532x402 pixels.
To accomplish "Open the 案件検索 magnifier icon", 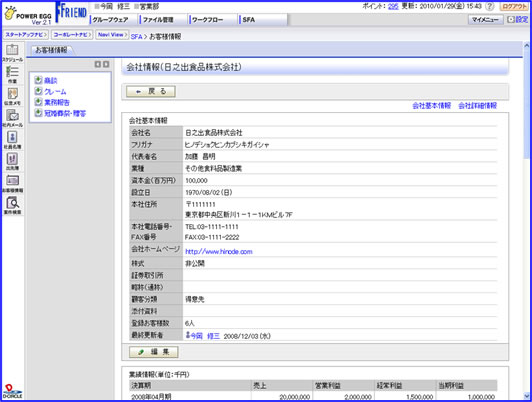I will 13,205.
